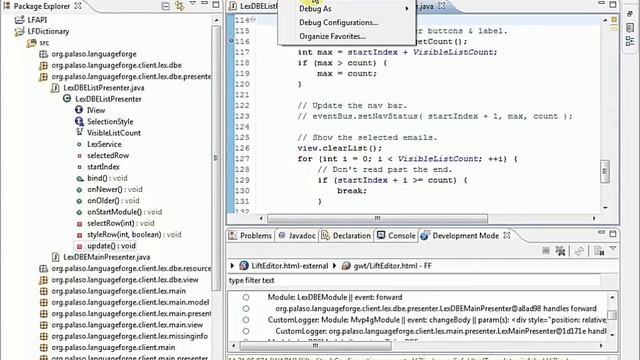
Task: Click log horizontal scrollbar thumb
Action: tap(316, 346)
